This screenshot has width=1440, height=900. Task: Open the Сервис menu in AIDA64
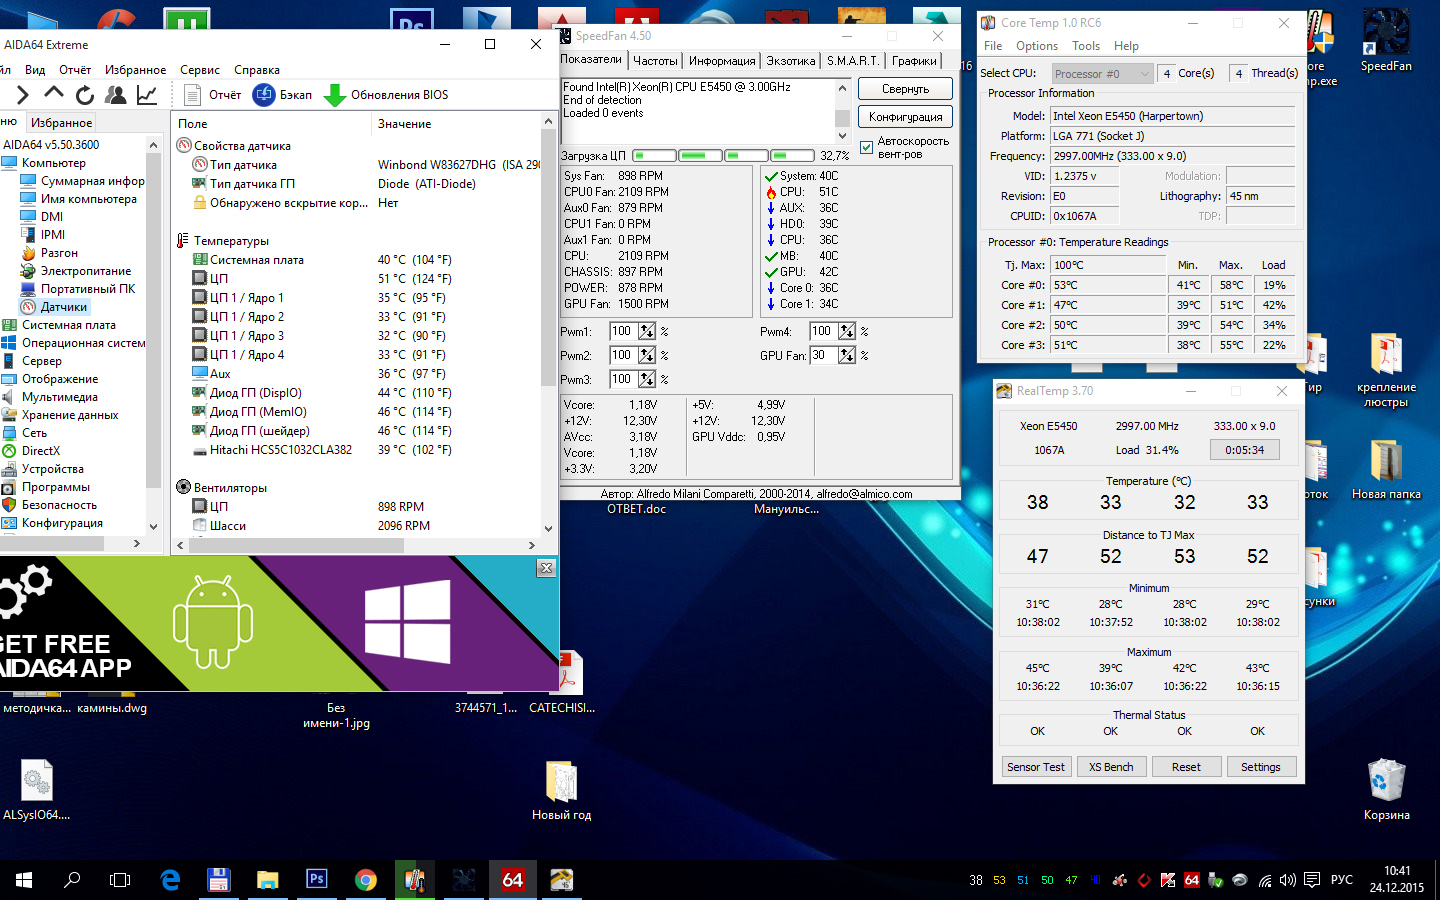(200, 70)
